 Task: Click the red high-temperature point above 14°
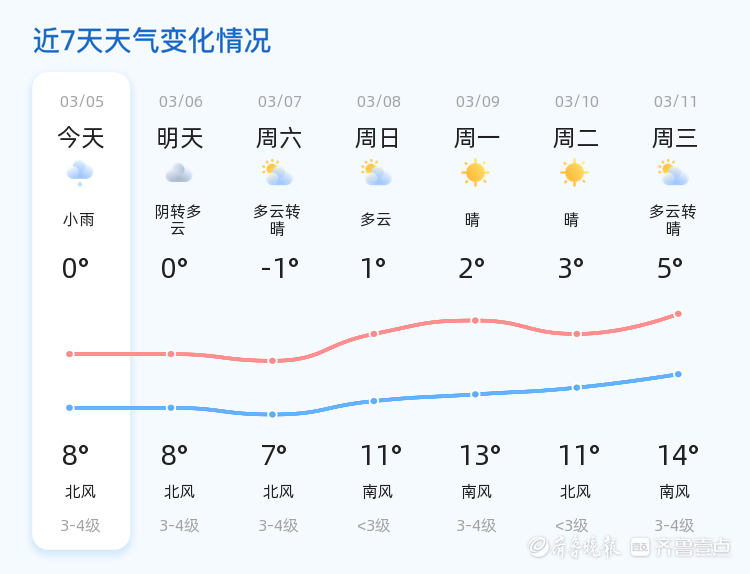pos(678,314)
